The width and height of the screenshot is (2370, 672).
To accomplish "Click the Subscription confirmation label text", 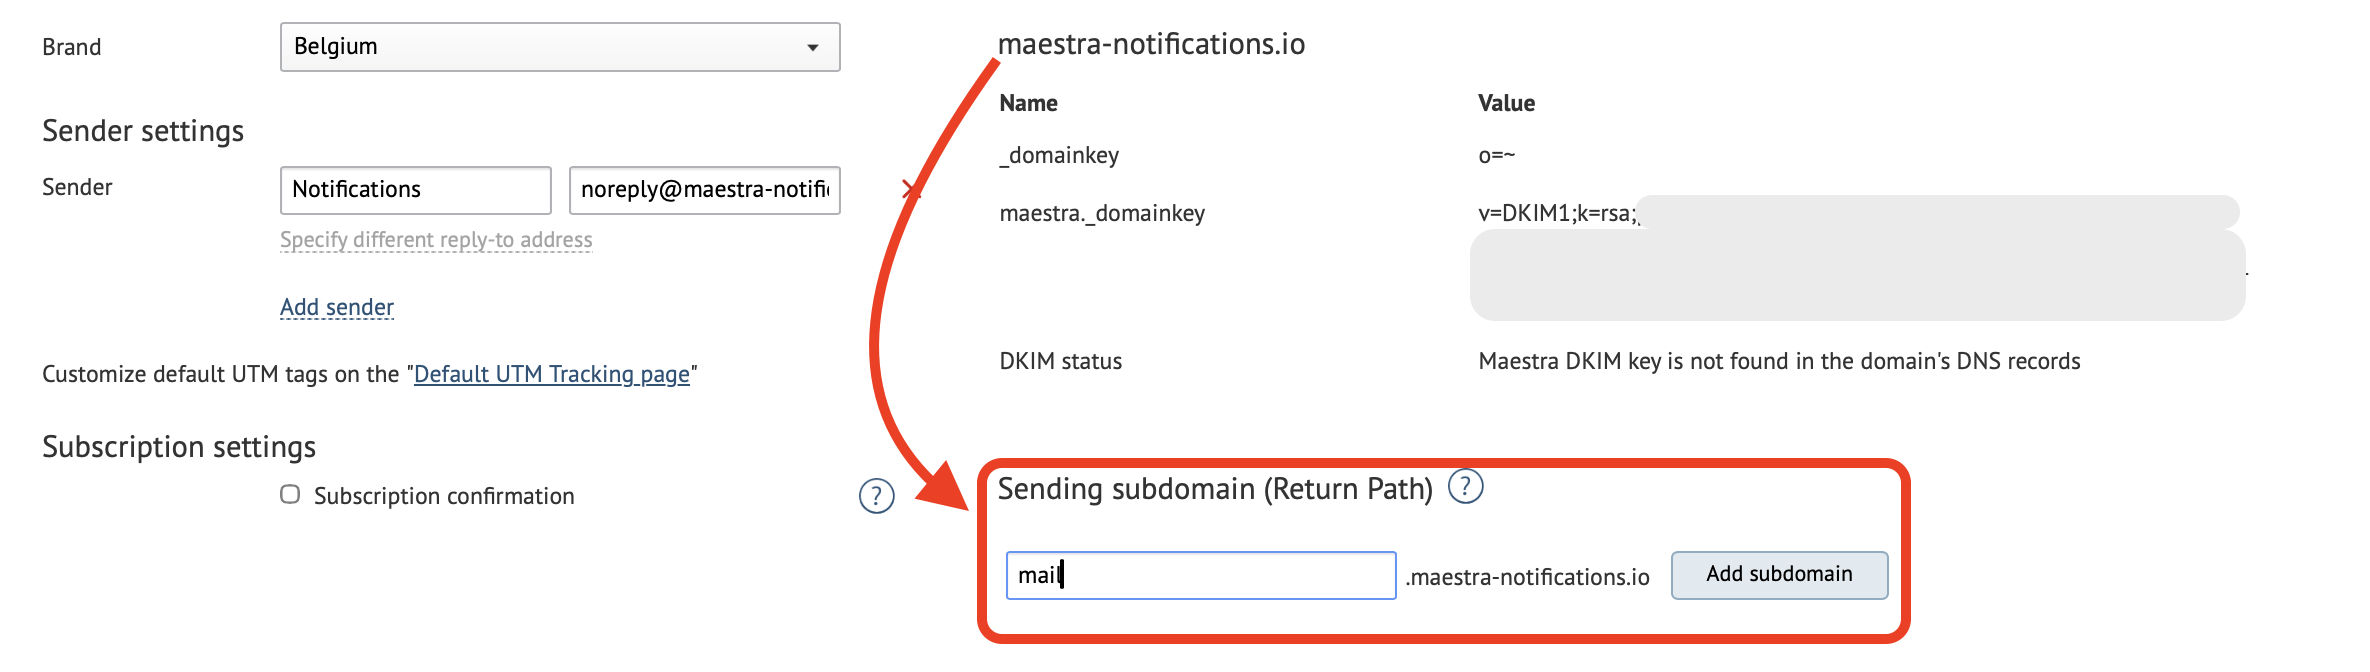I will pyautogui.click(x=444, y=496).
